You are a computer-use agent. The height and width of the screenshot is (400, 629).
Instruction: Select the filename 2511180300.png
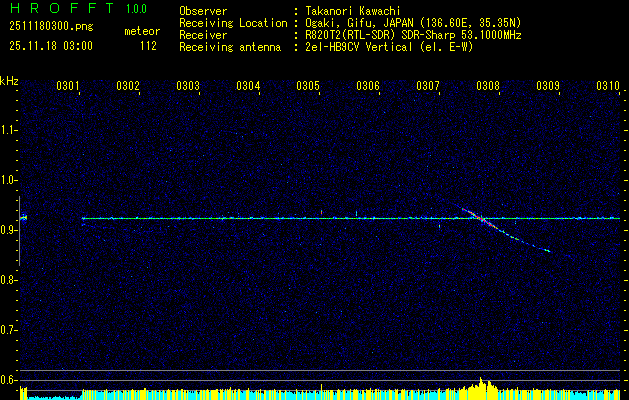click(51, 27)
